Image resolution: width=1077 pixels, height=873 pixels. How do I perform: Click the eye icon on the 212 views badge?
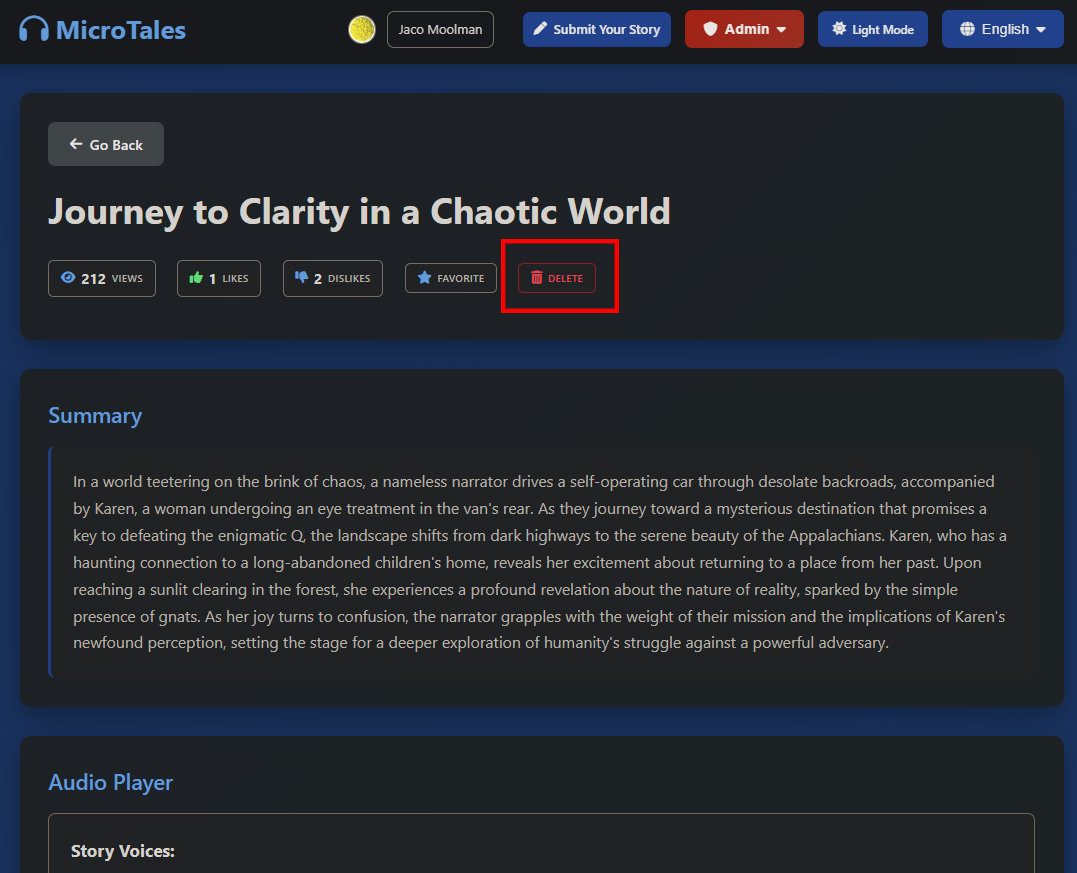click(68, 278)
